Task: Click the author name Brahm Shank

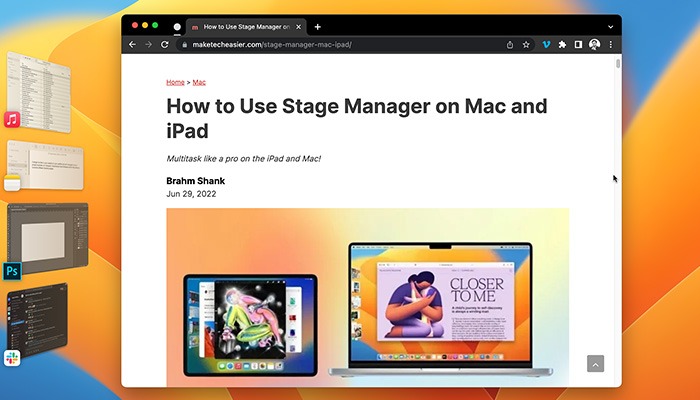Action: pos(196,181)
